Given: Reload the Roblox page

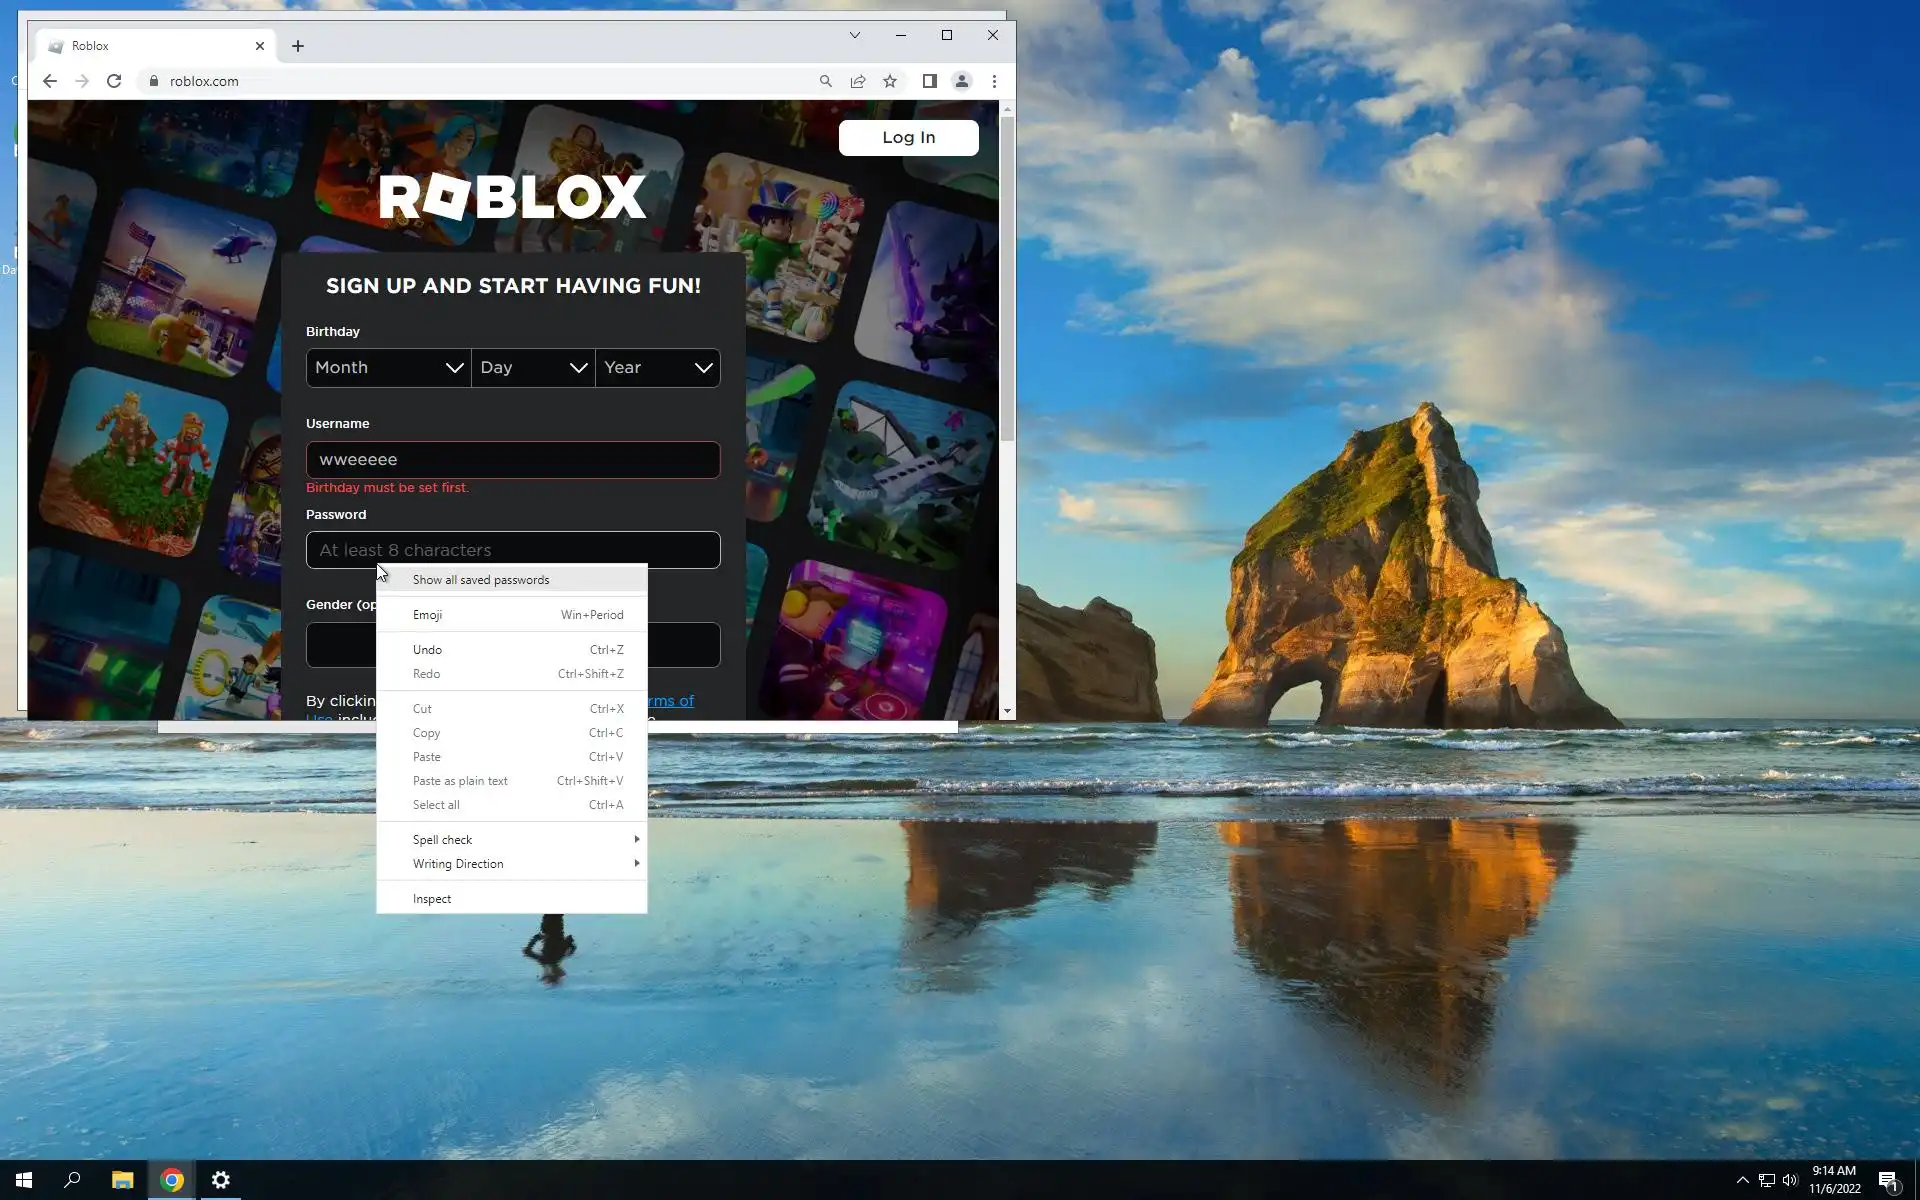Looking at the screenshot, I should (x=114, y=81).
